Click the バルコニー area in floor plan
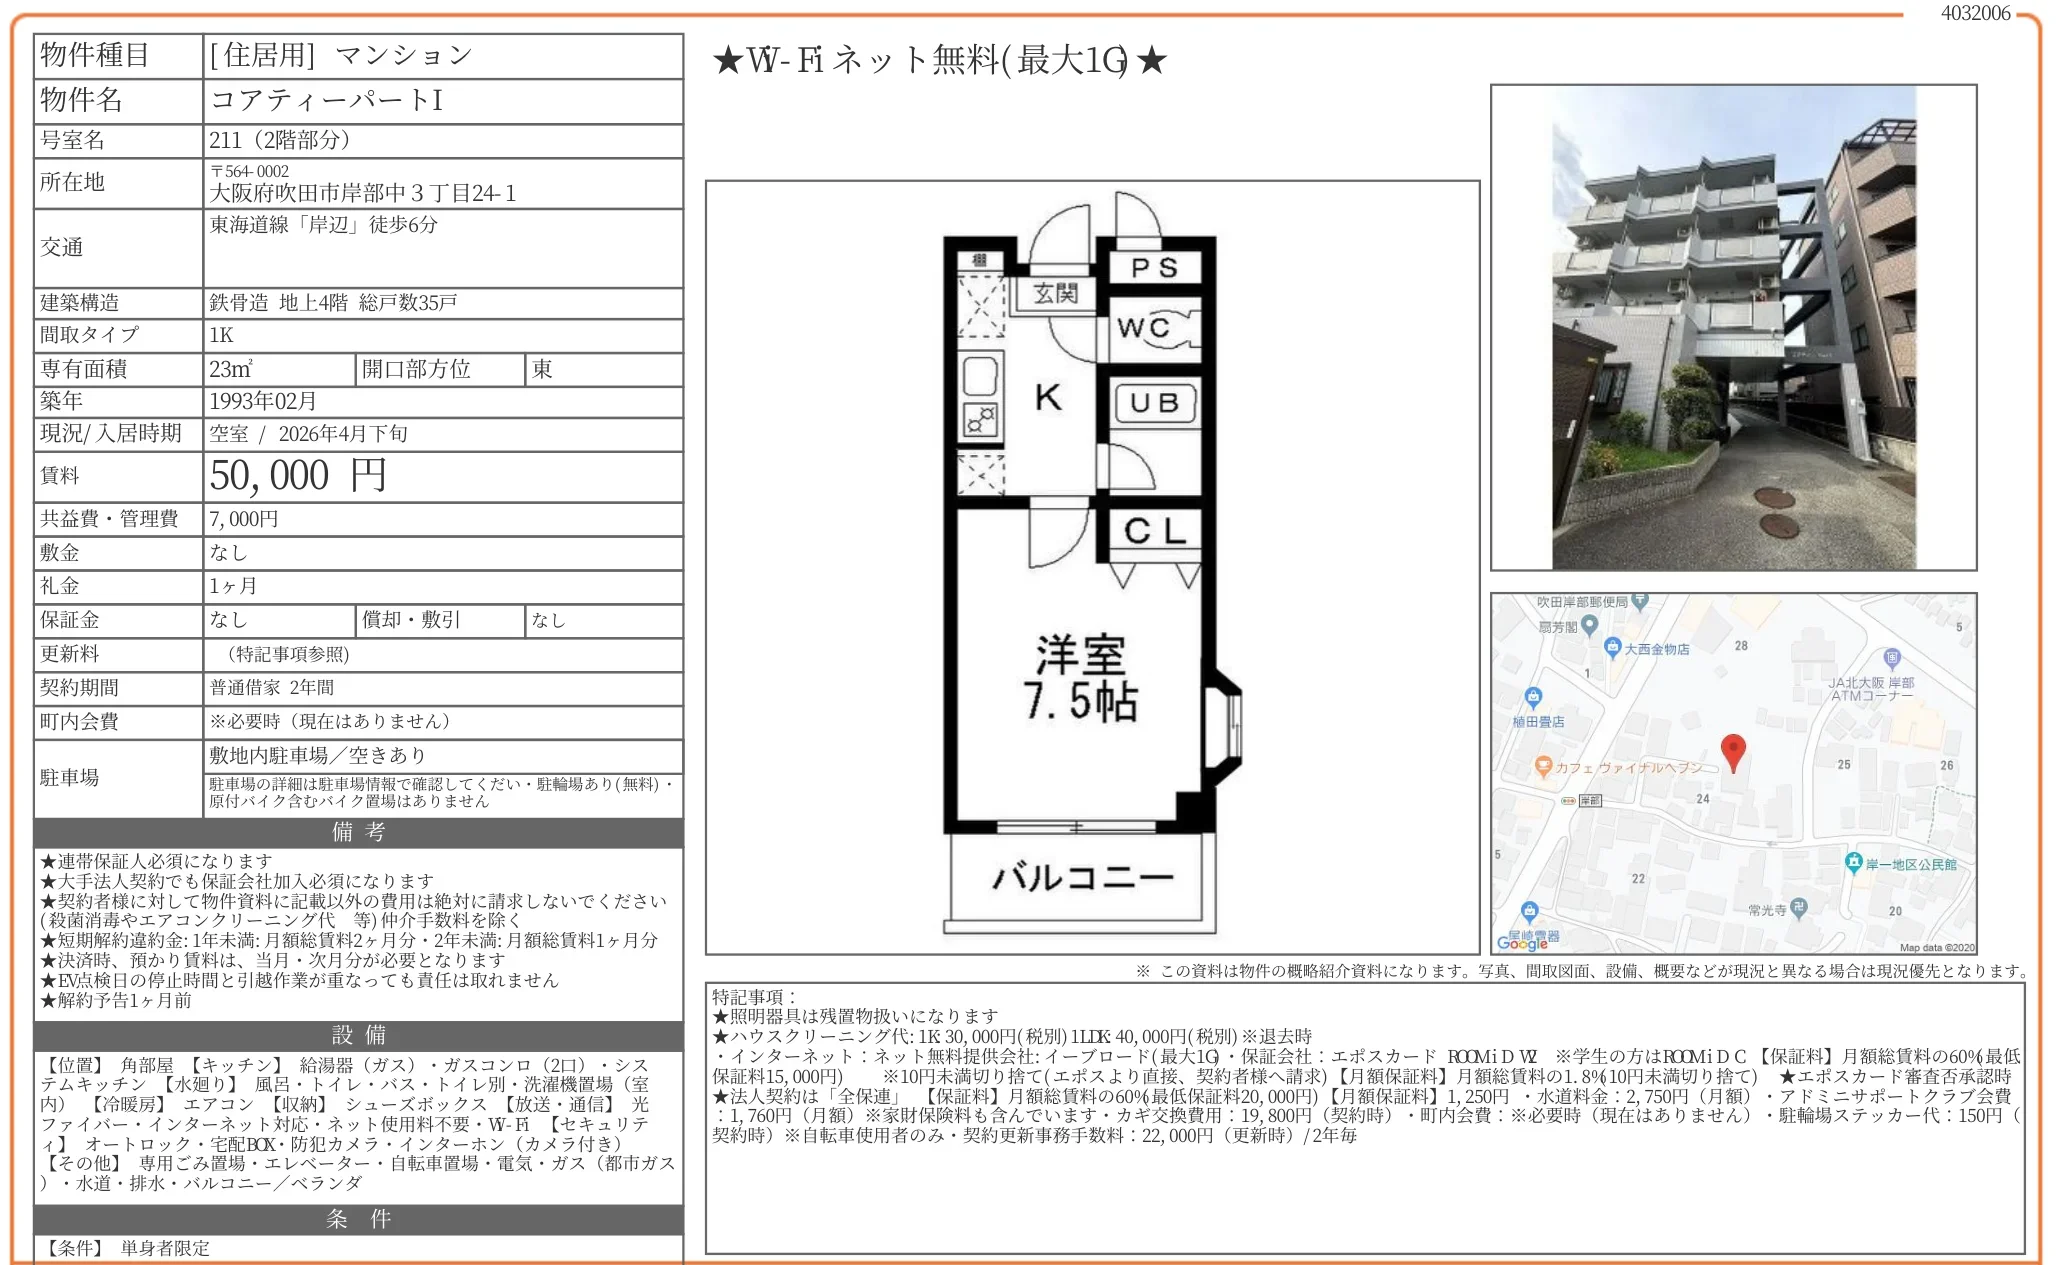2056x1265 pixels. (x=1081, y=877)
